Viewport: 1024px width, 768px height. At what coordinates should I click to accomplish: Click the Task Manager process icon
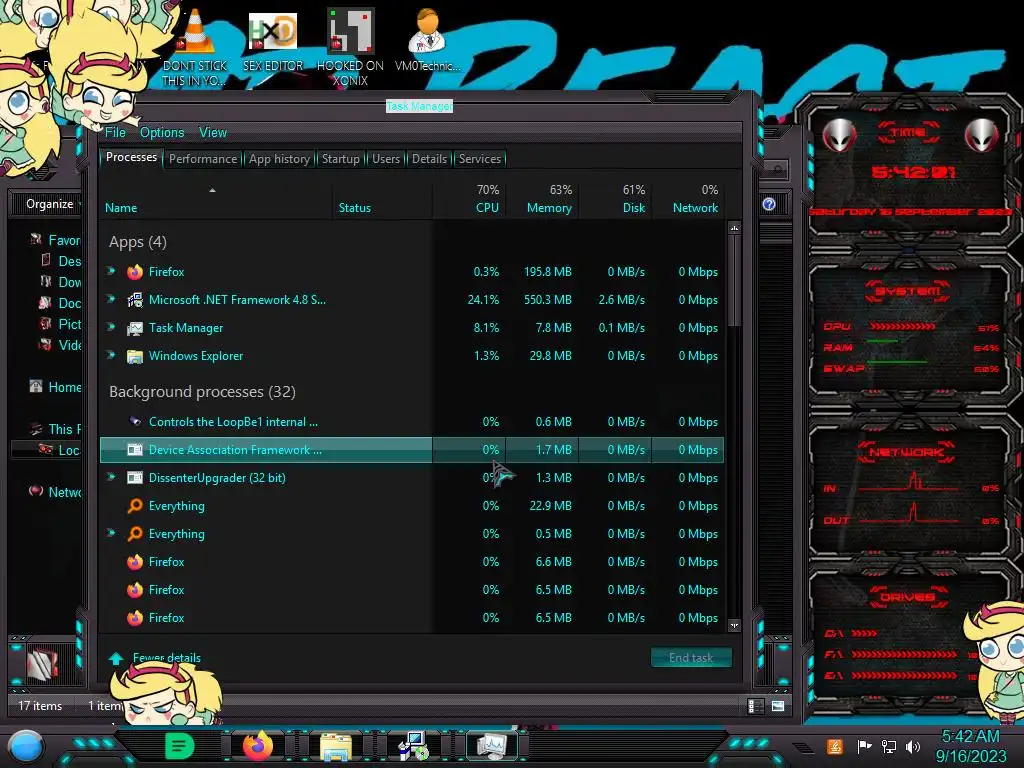click(x=135, y=328)
